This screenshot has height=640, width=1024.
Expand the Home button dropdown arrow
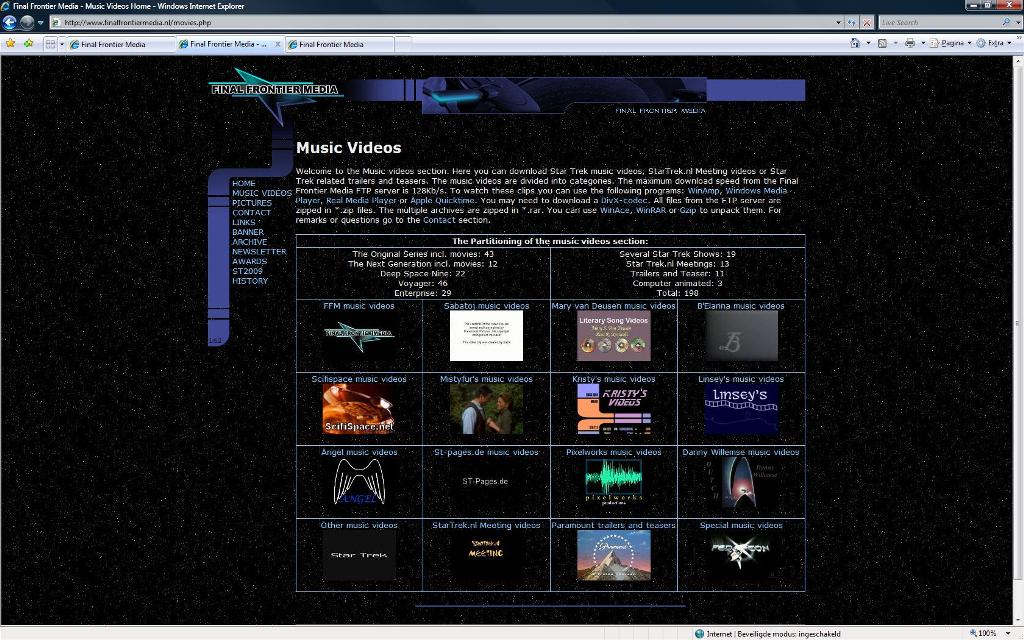click(x=868, y=43)
